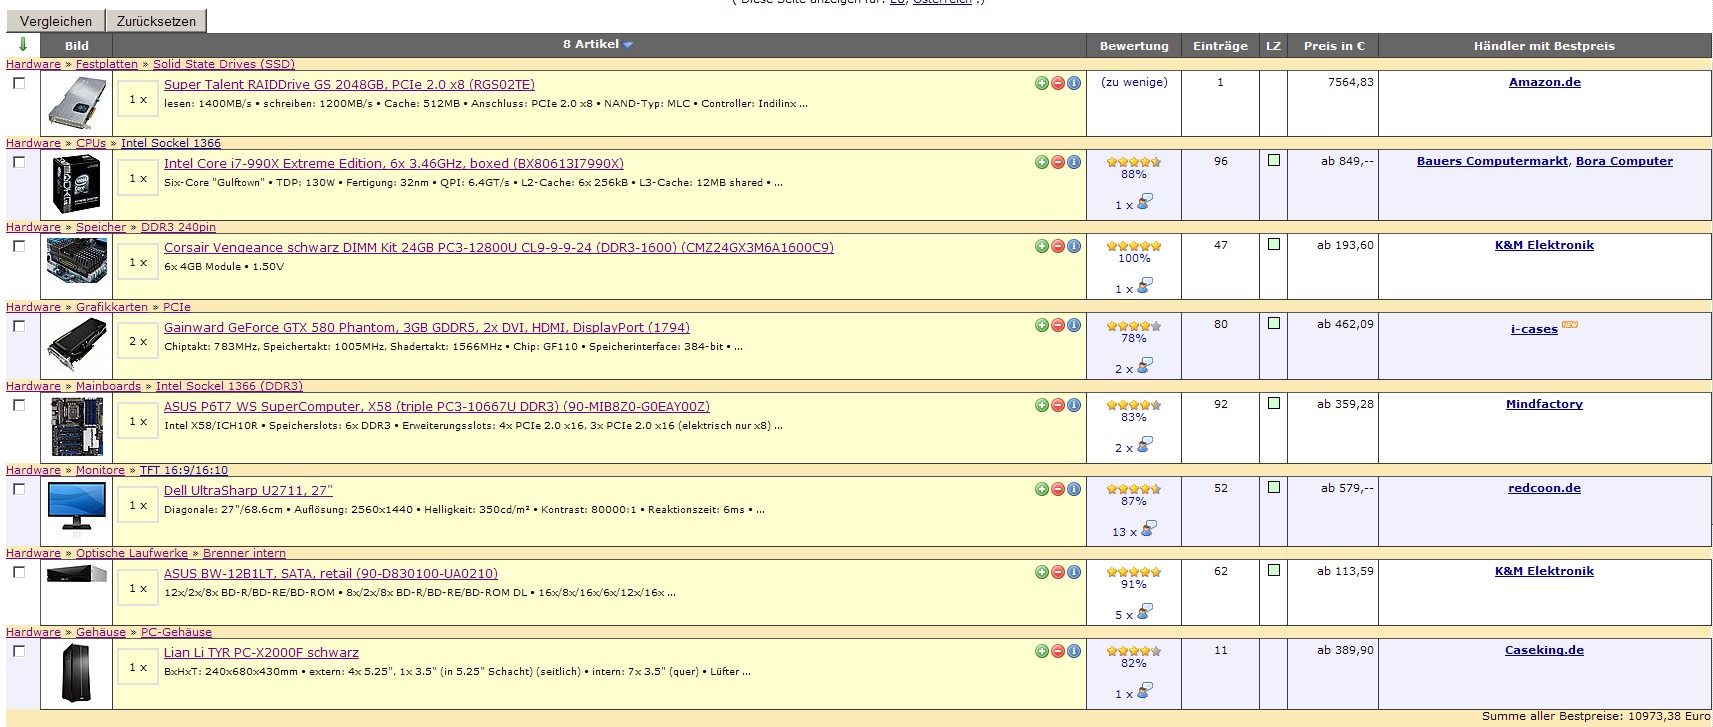Viewport: 1713px width, 727px height.
Task: Sort by 'Preis in €' column header
Action: (1333, 46)
